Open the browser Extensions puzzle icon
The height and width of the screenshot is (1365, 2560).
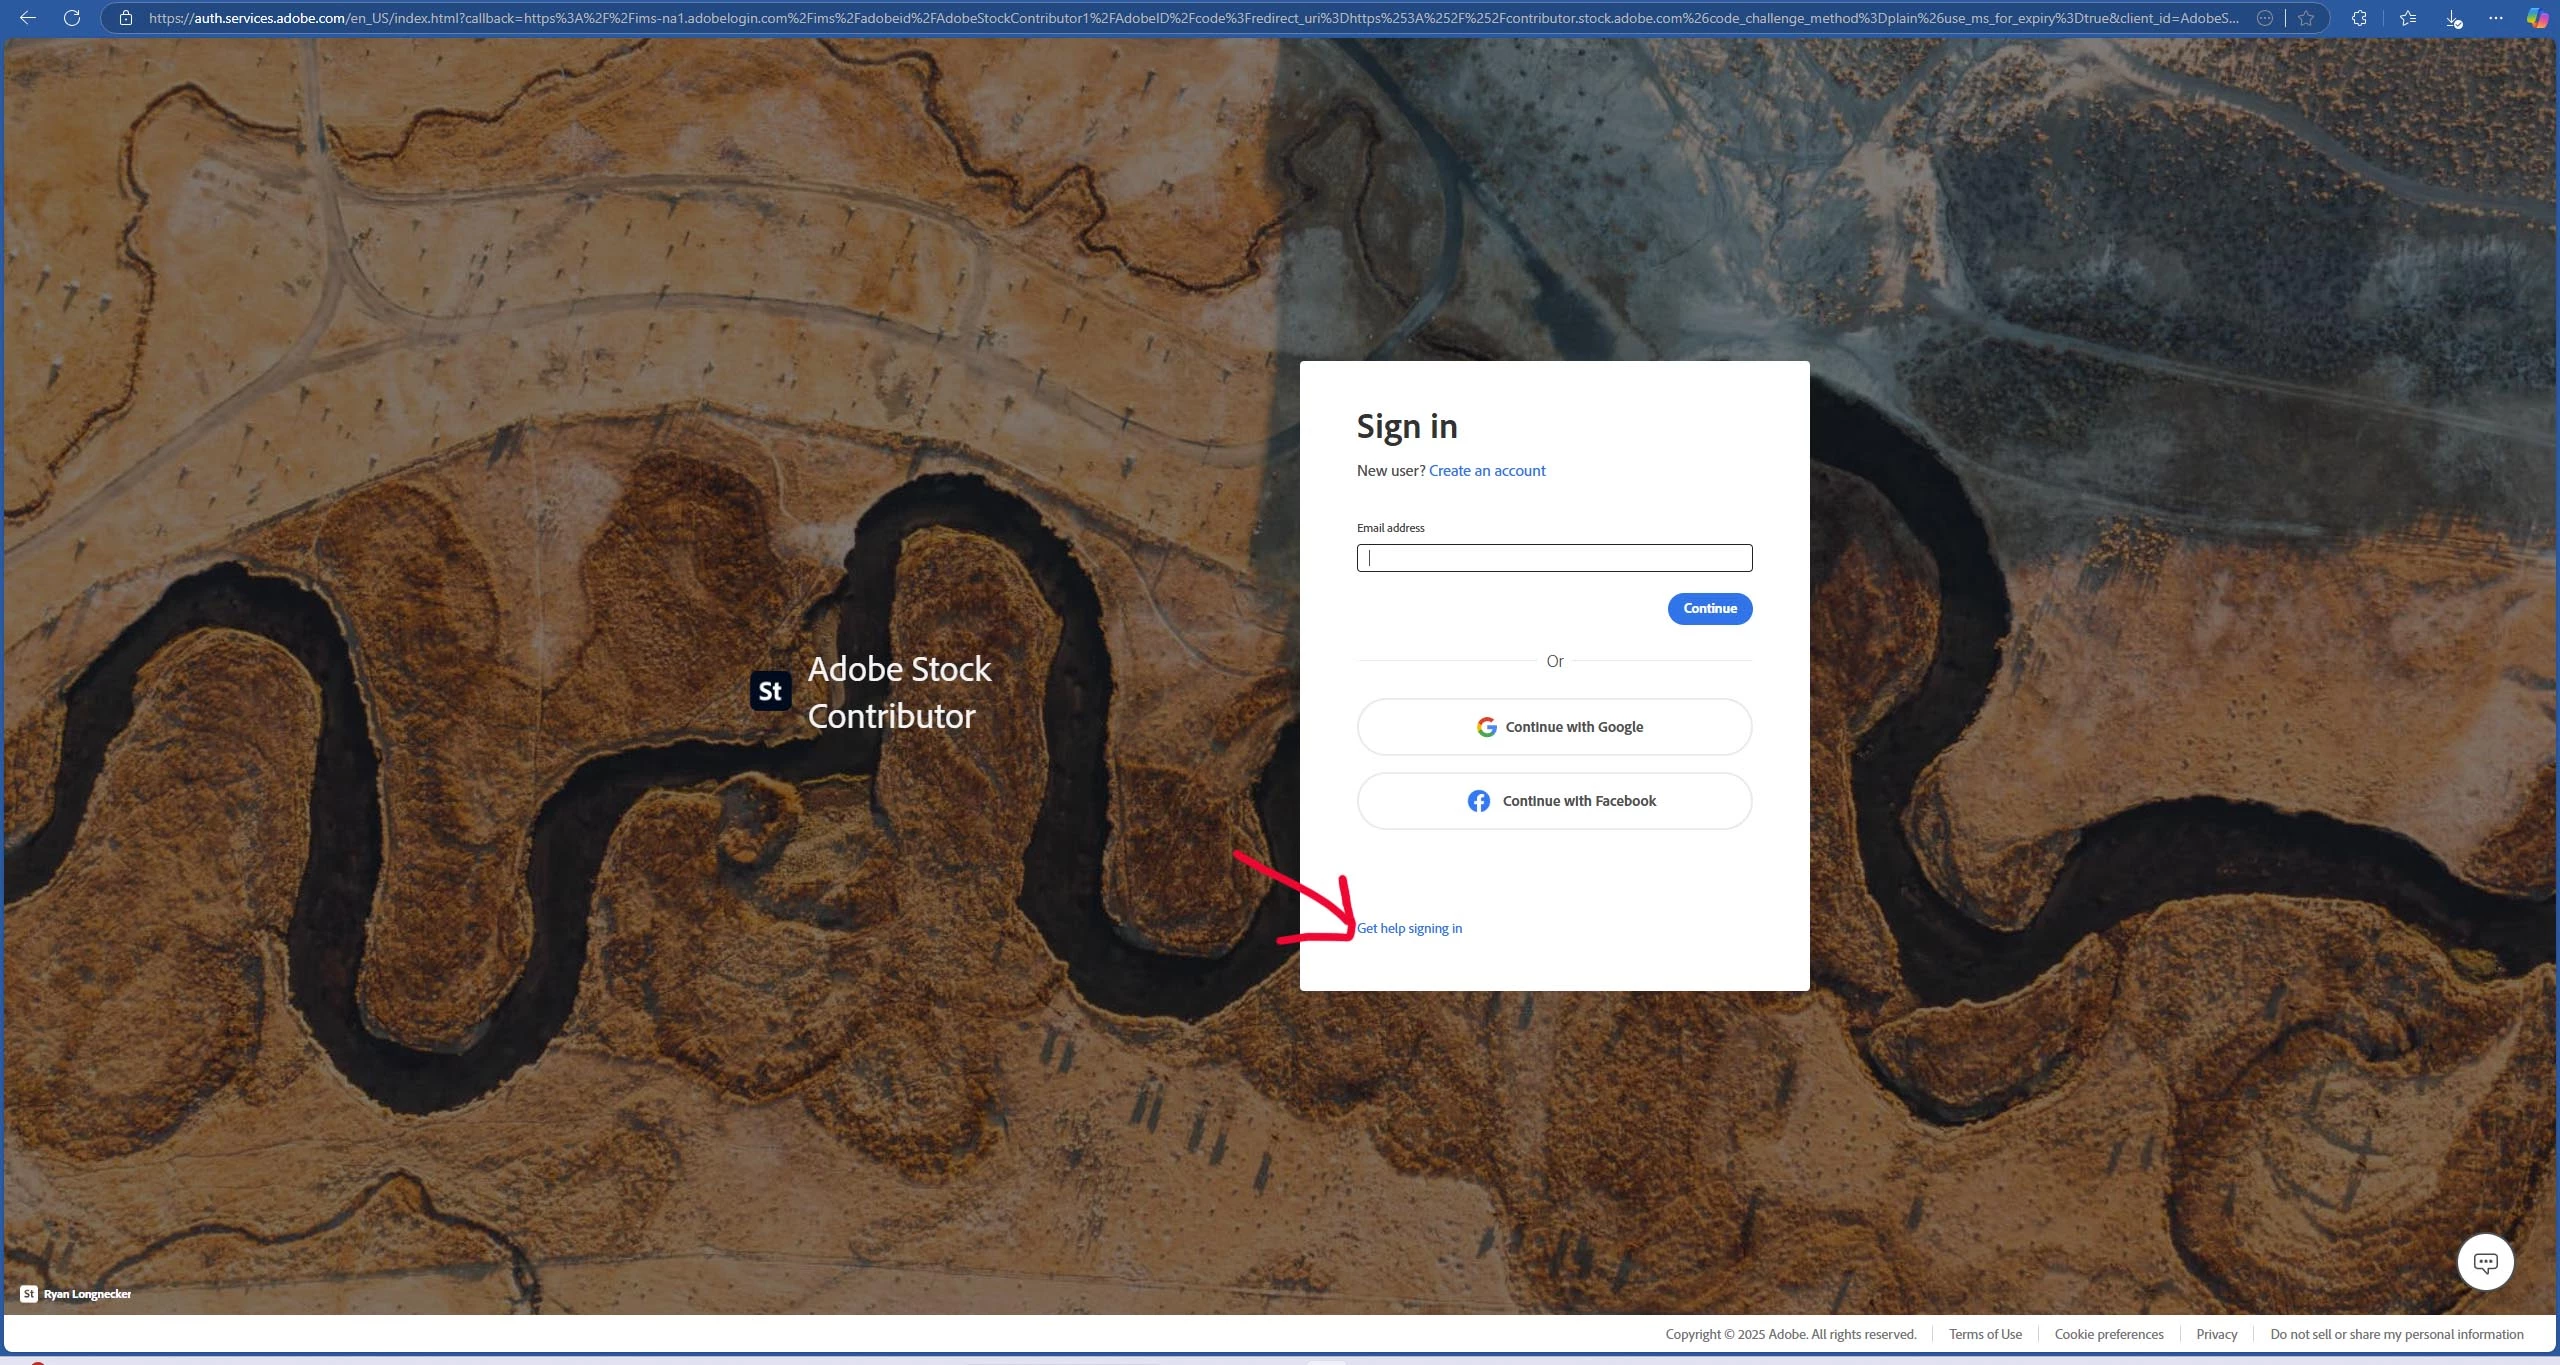(2359, 18)
